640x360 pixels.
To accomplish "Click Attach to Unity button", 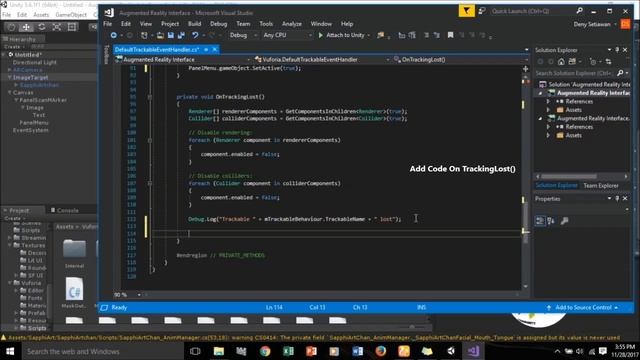I will [x=341, y=36].
